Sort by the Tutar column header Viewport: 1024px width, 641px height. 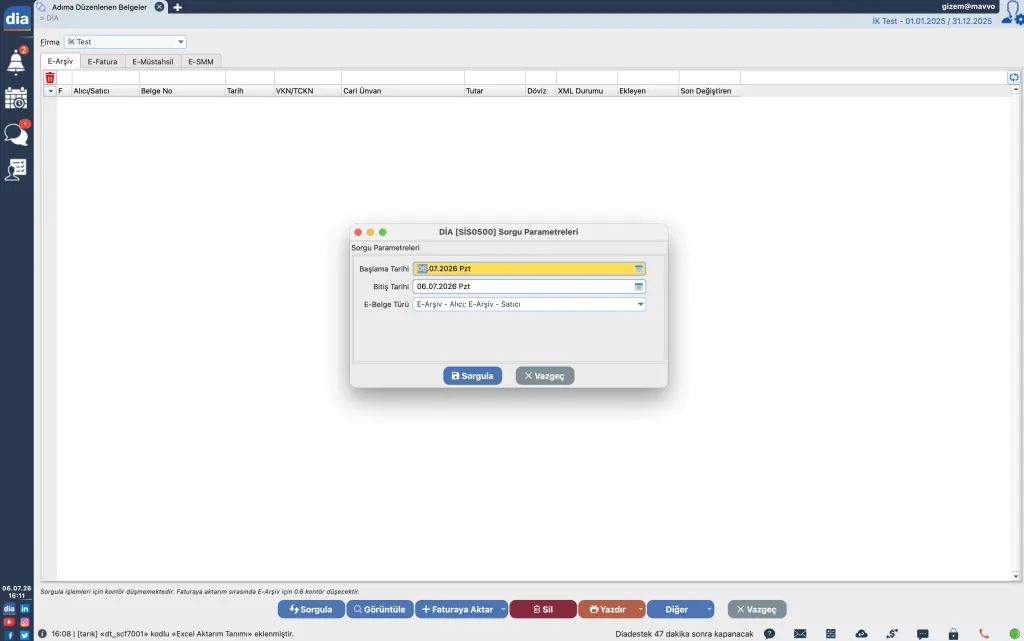(x=494, y=91)
